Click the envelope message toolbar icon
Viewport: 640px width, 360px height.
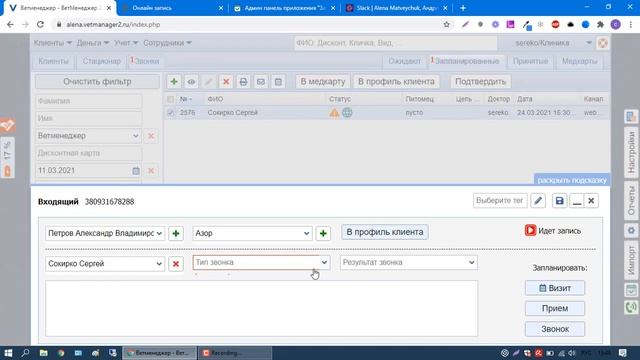pyautogui.click(x=260, y=82)
